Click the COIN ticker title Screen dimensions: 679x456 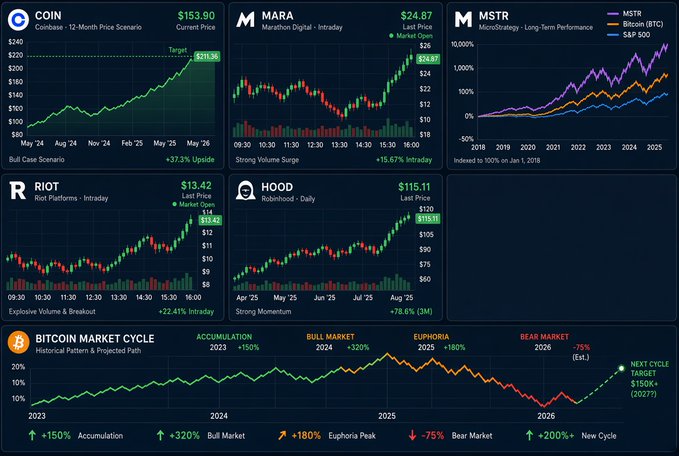point(48,16)
